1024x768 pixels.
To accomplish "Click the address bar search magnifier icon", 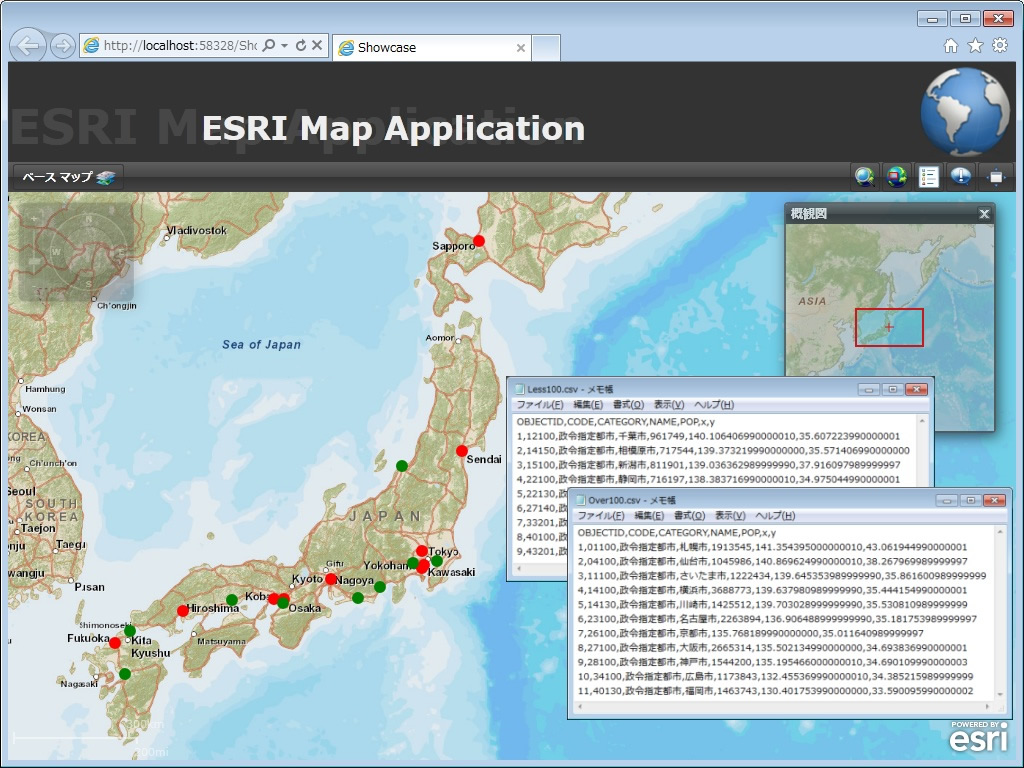I will pyautogui.click(x=268, y=46).
